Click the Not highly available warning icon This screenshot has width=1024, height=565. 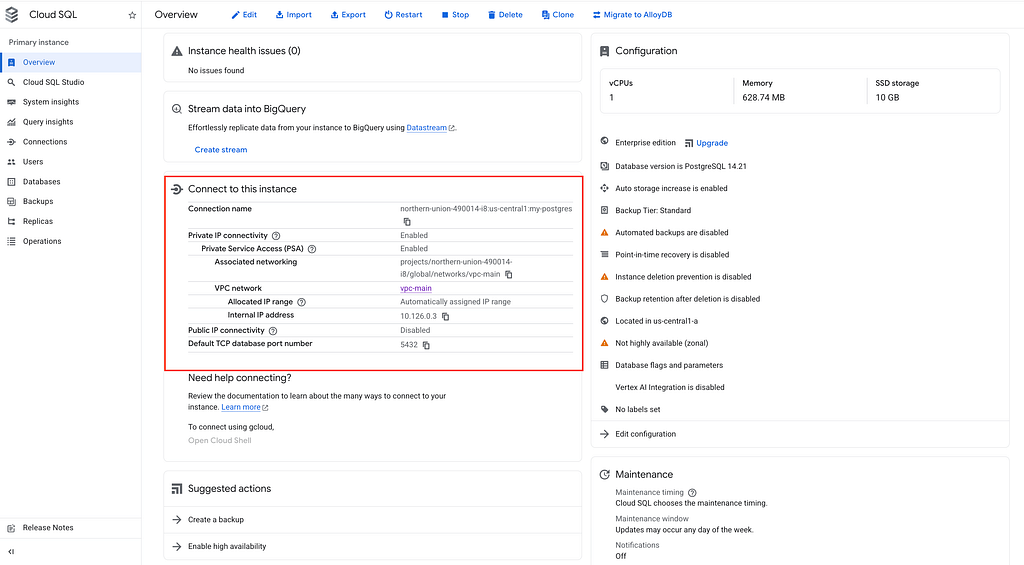click(604, 343)
